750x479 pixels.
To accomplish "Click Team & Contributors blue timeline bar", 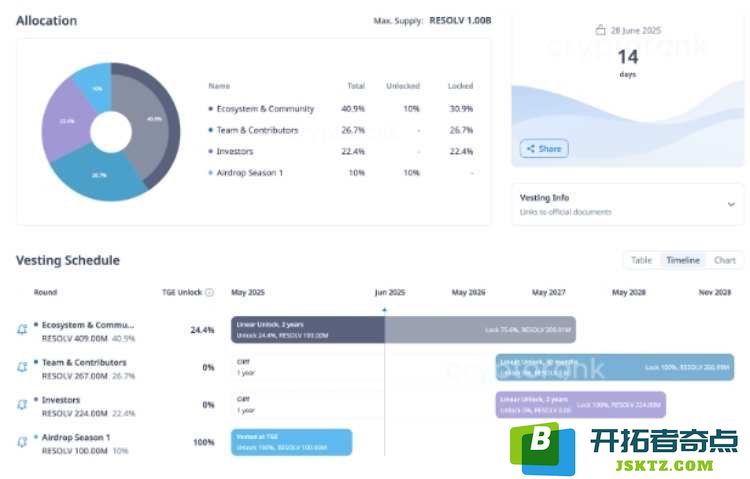I will (x=615, y=367).
